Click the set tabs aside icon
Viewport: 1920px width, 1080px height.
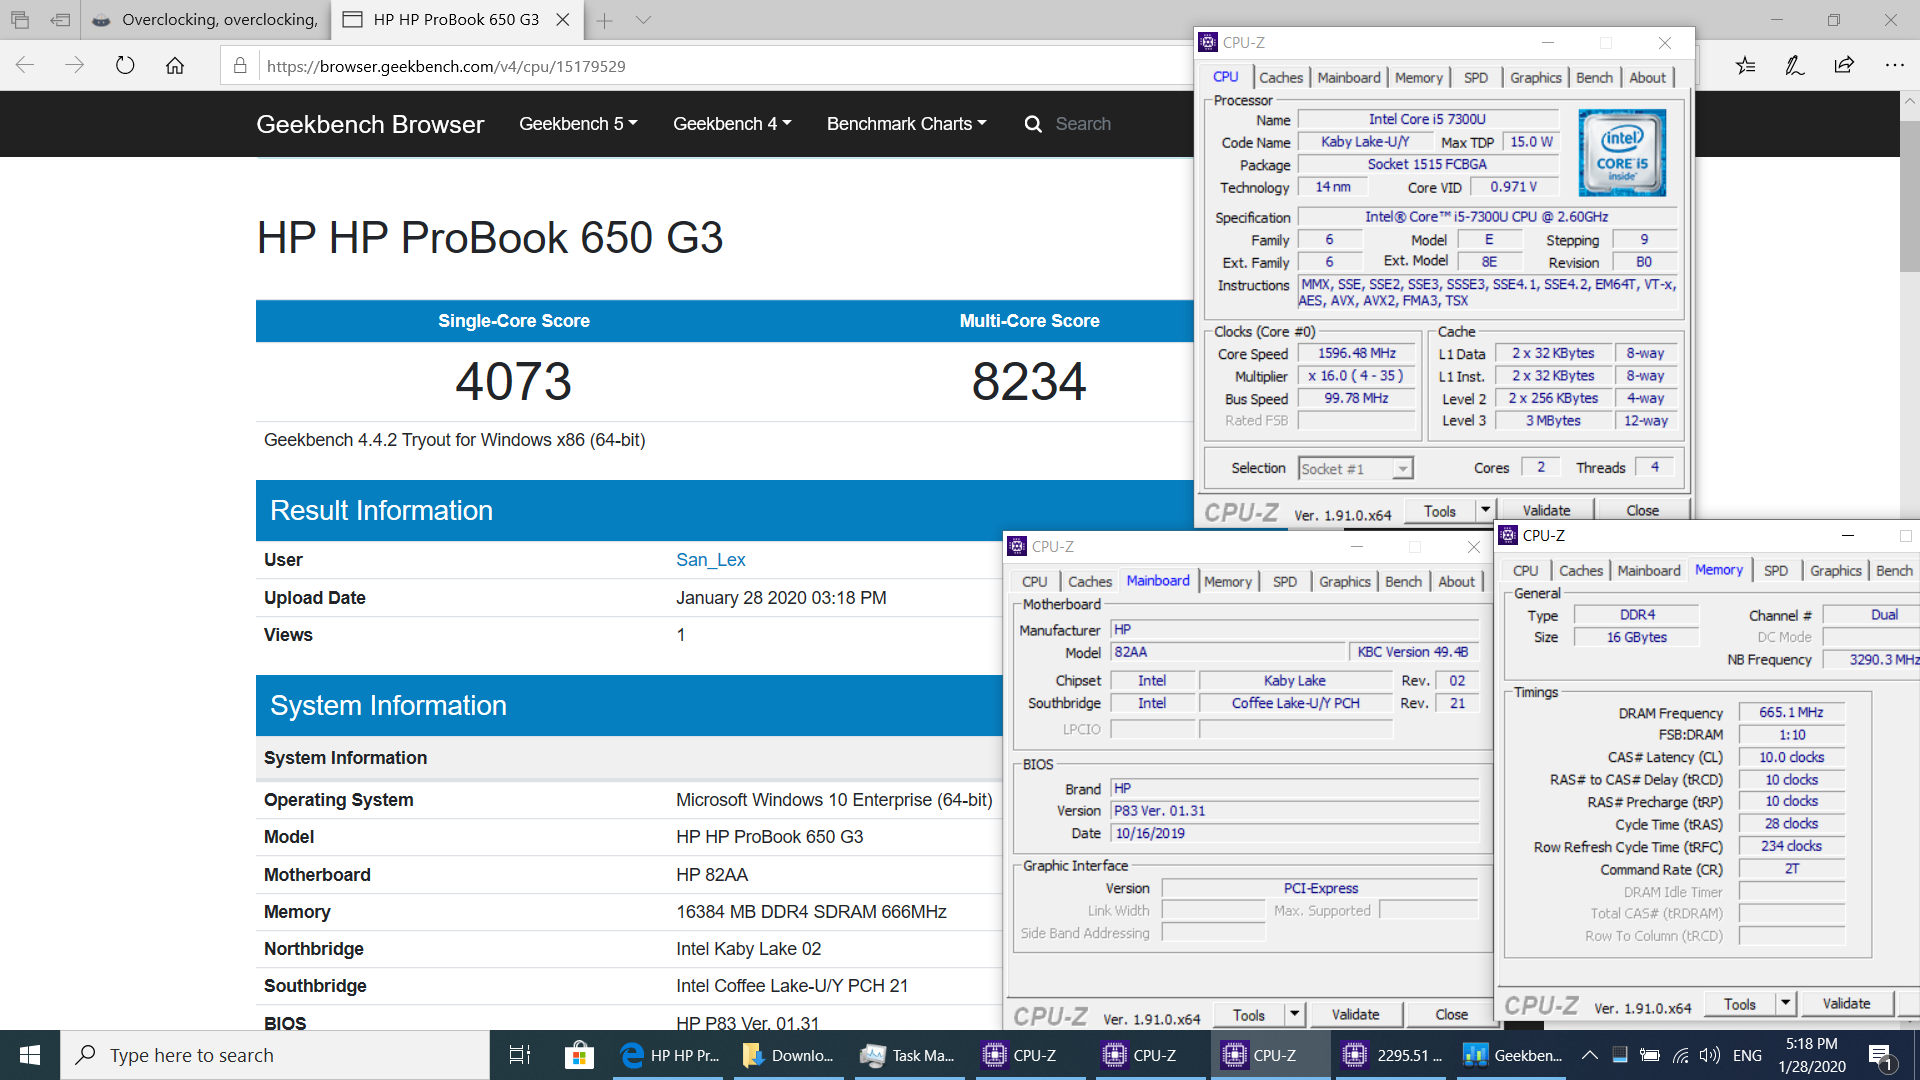coord(61,20)
